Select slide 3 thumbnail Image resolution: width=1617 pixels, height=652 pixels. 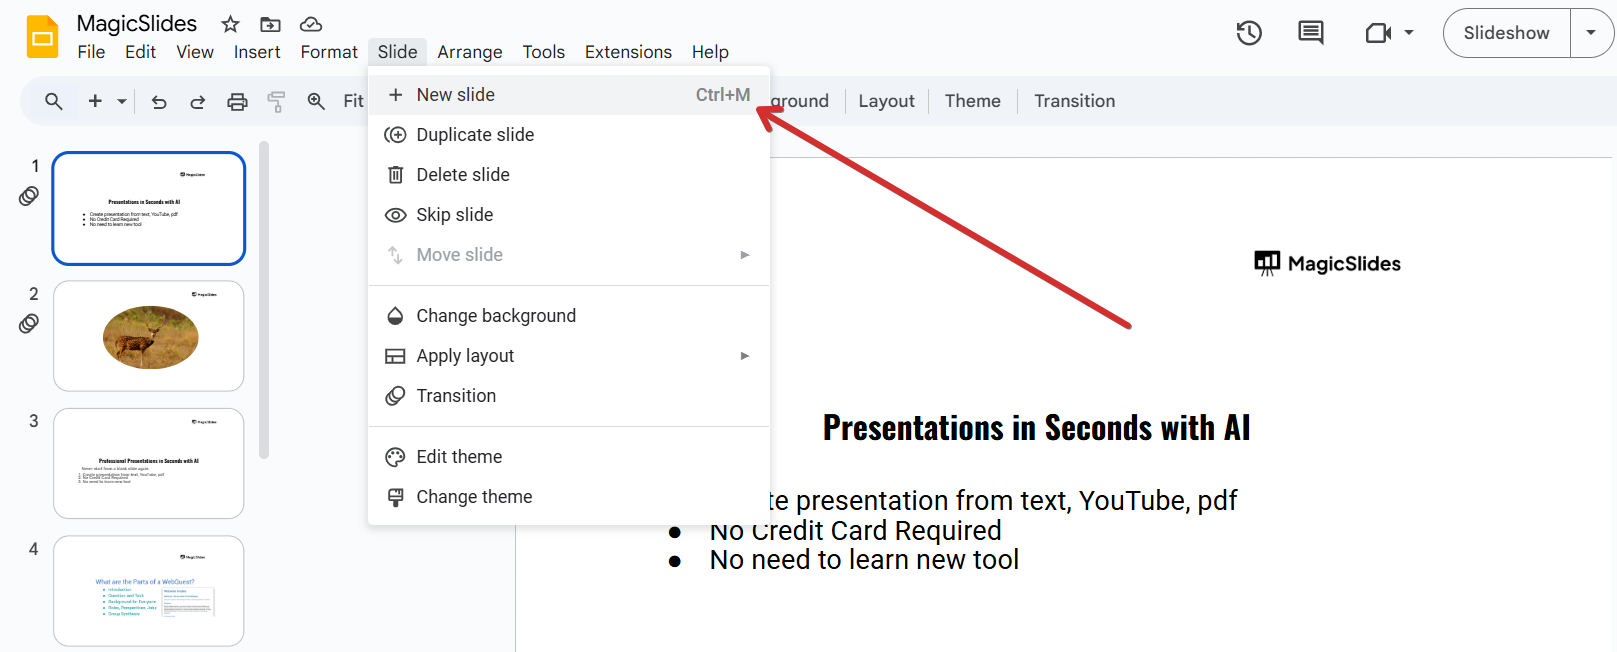pos(149,463)
